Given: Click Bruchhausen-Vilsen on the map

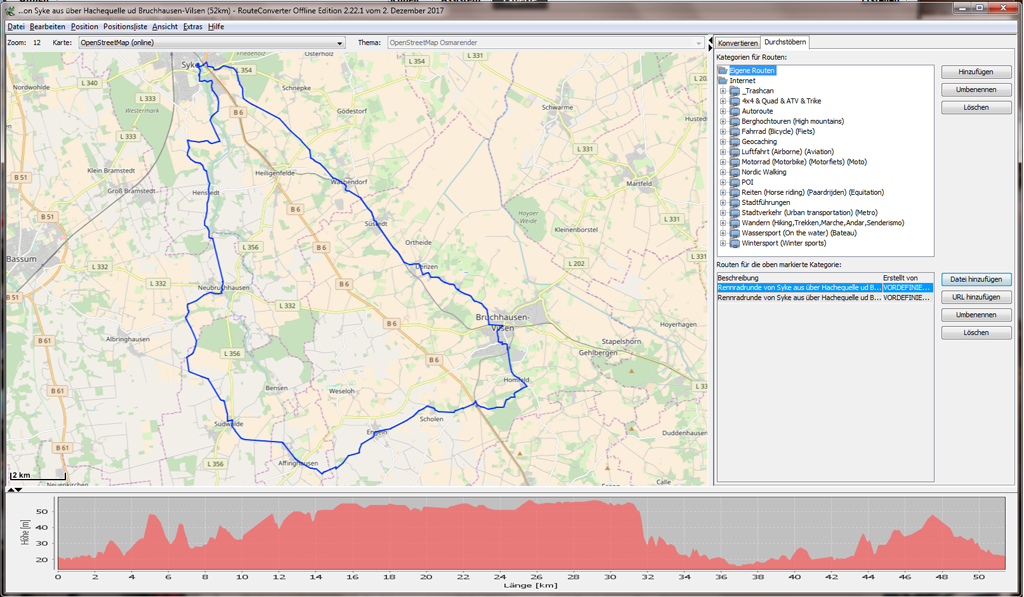Looking at the screenshot, I should (x=502, y=322).
